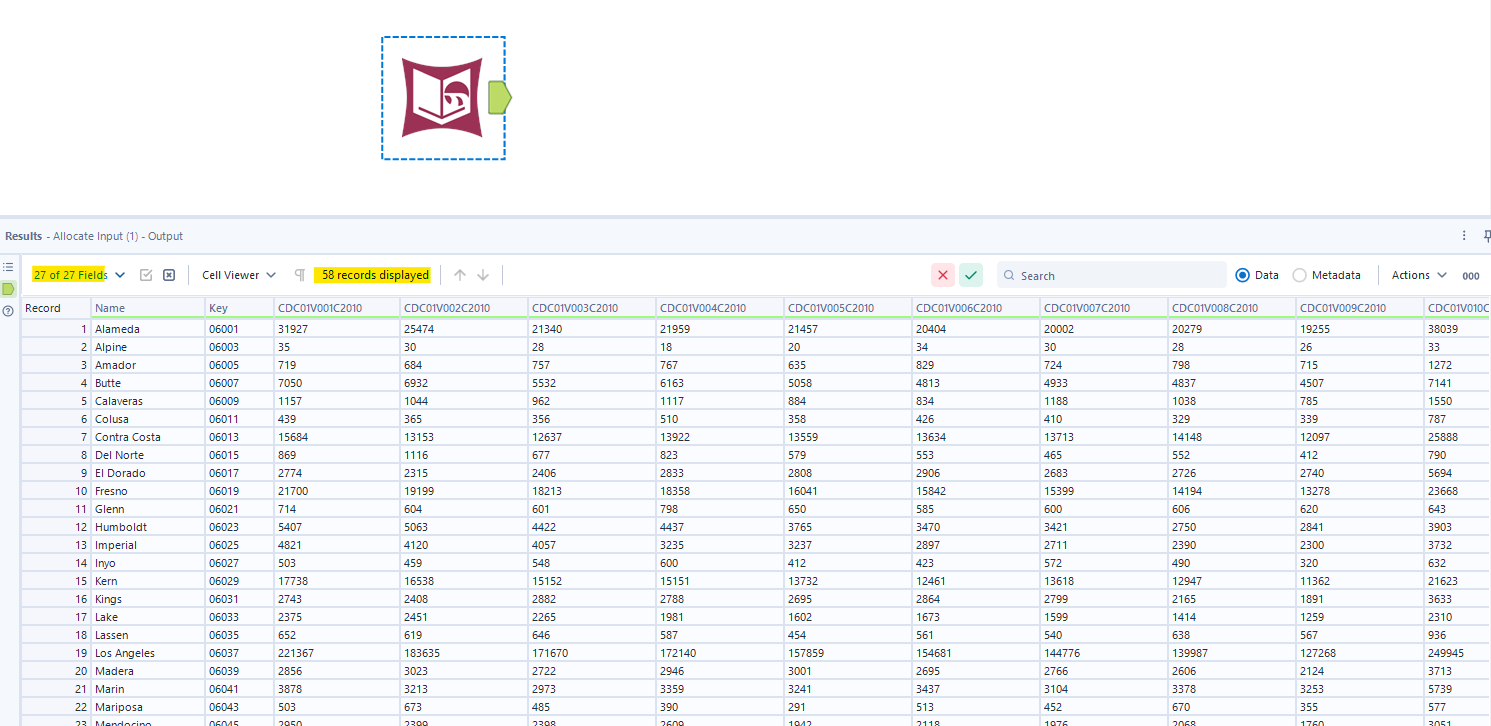The height and width of the screenshot is (726, 1491).
Task: Select the Contra Costa name cell
Action: coord(148,437)
